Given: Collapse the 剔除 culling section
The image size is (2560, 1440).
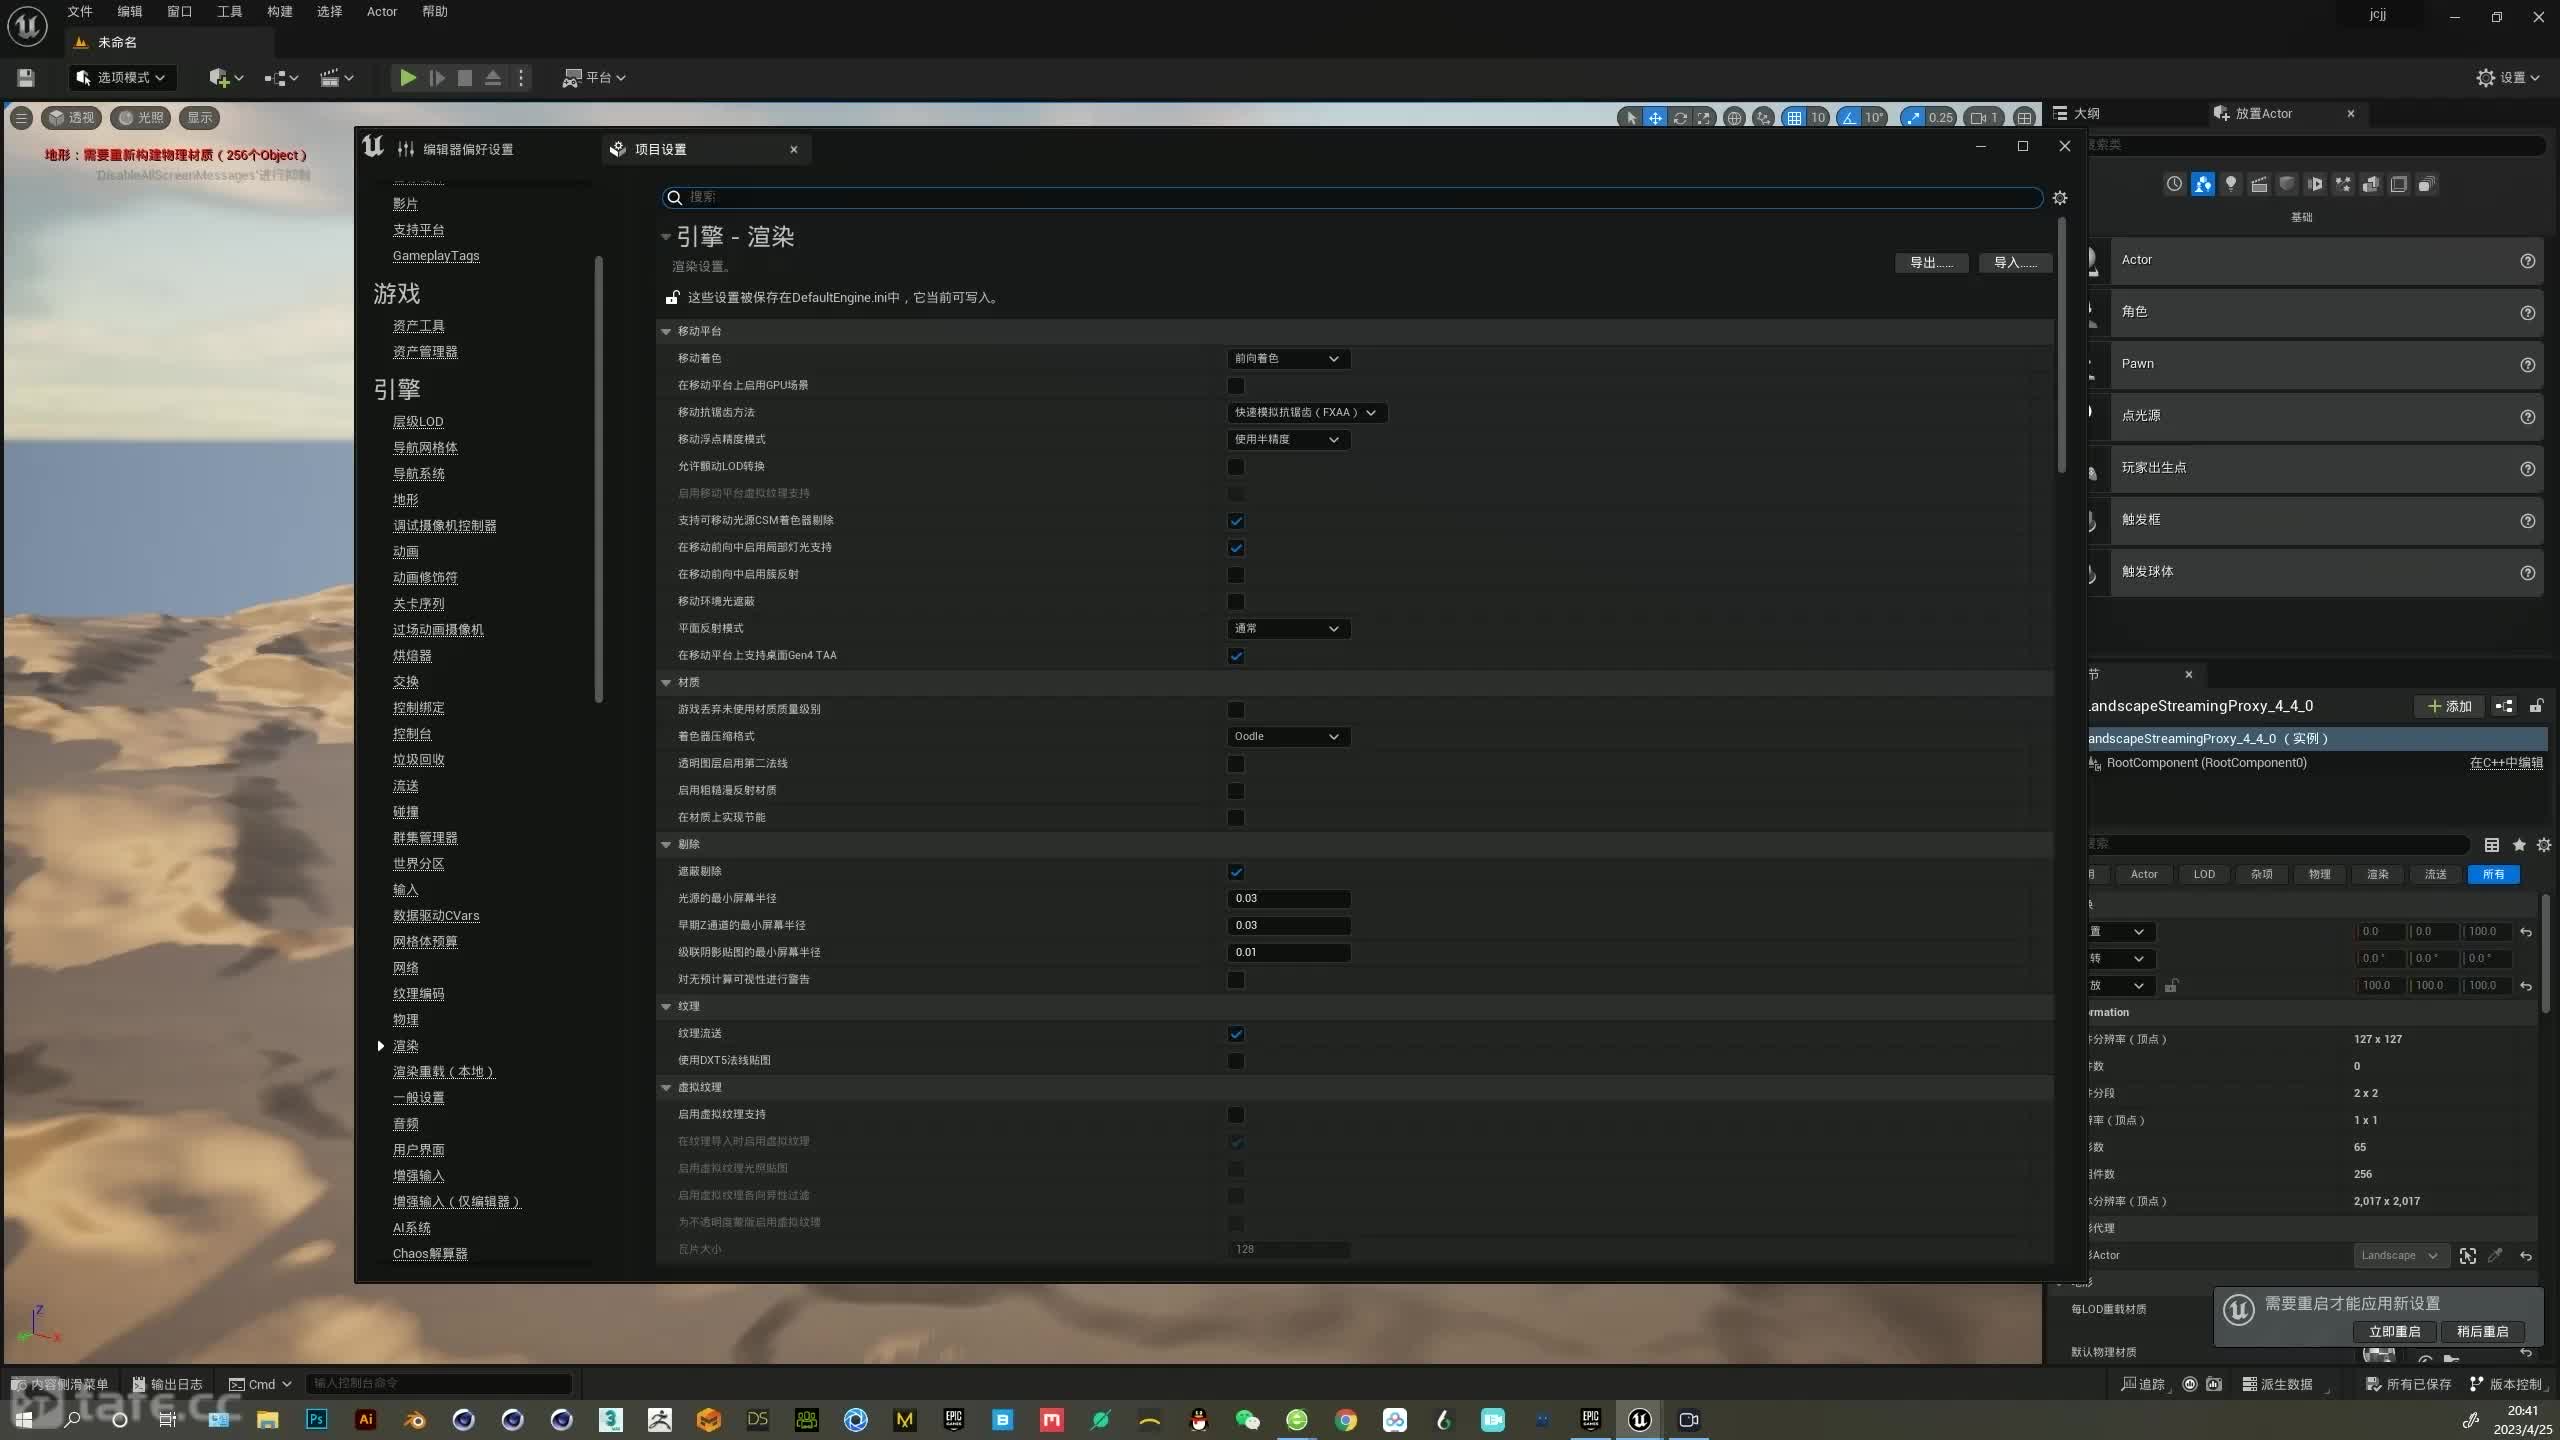Looking at the screenshot, I should coord(666,844).
